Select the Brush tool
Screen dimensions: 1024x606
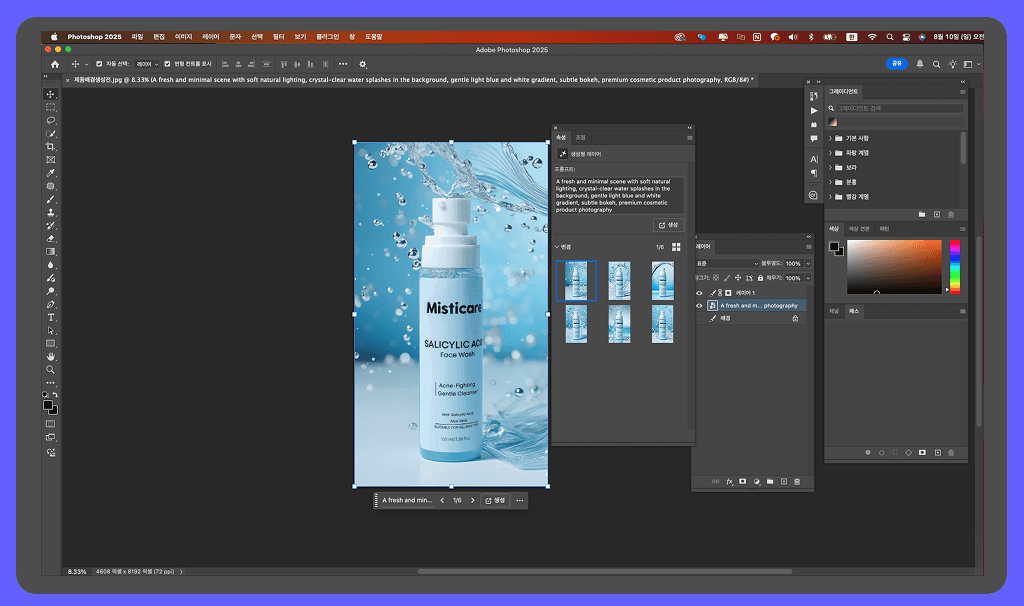click(50, 199)
